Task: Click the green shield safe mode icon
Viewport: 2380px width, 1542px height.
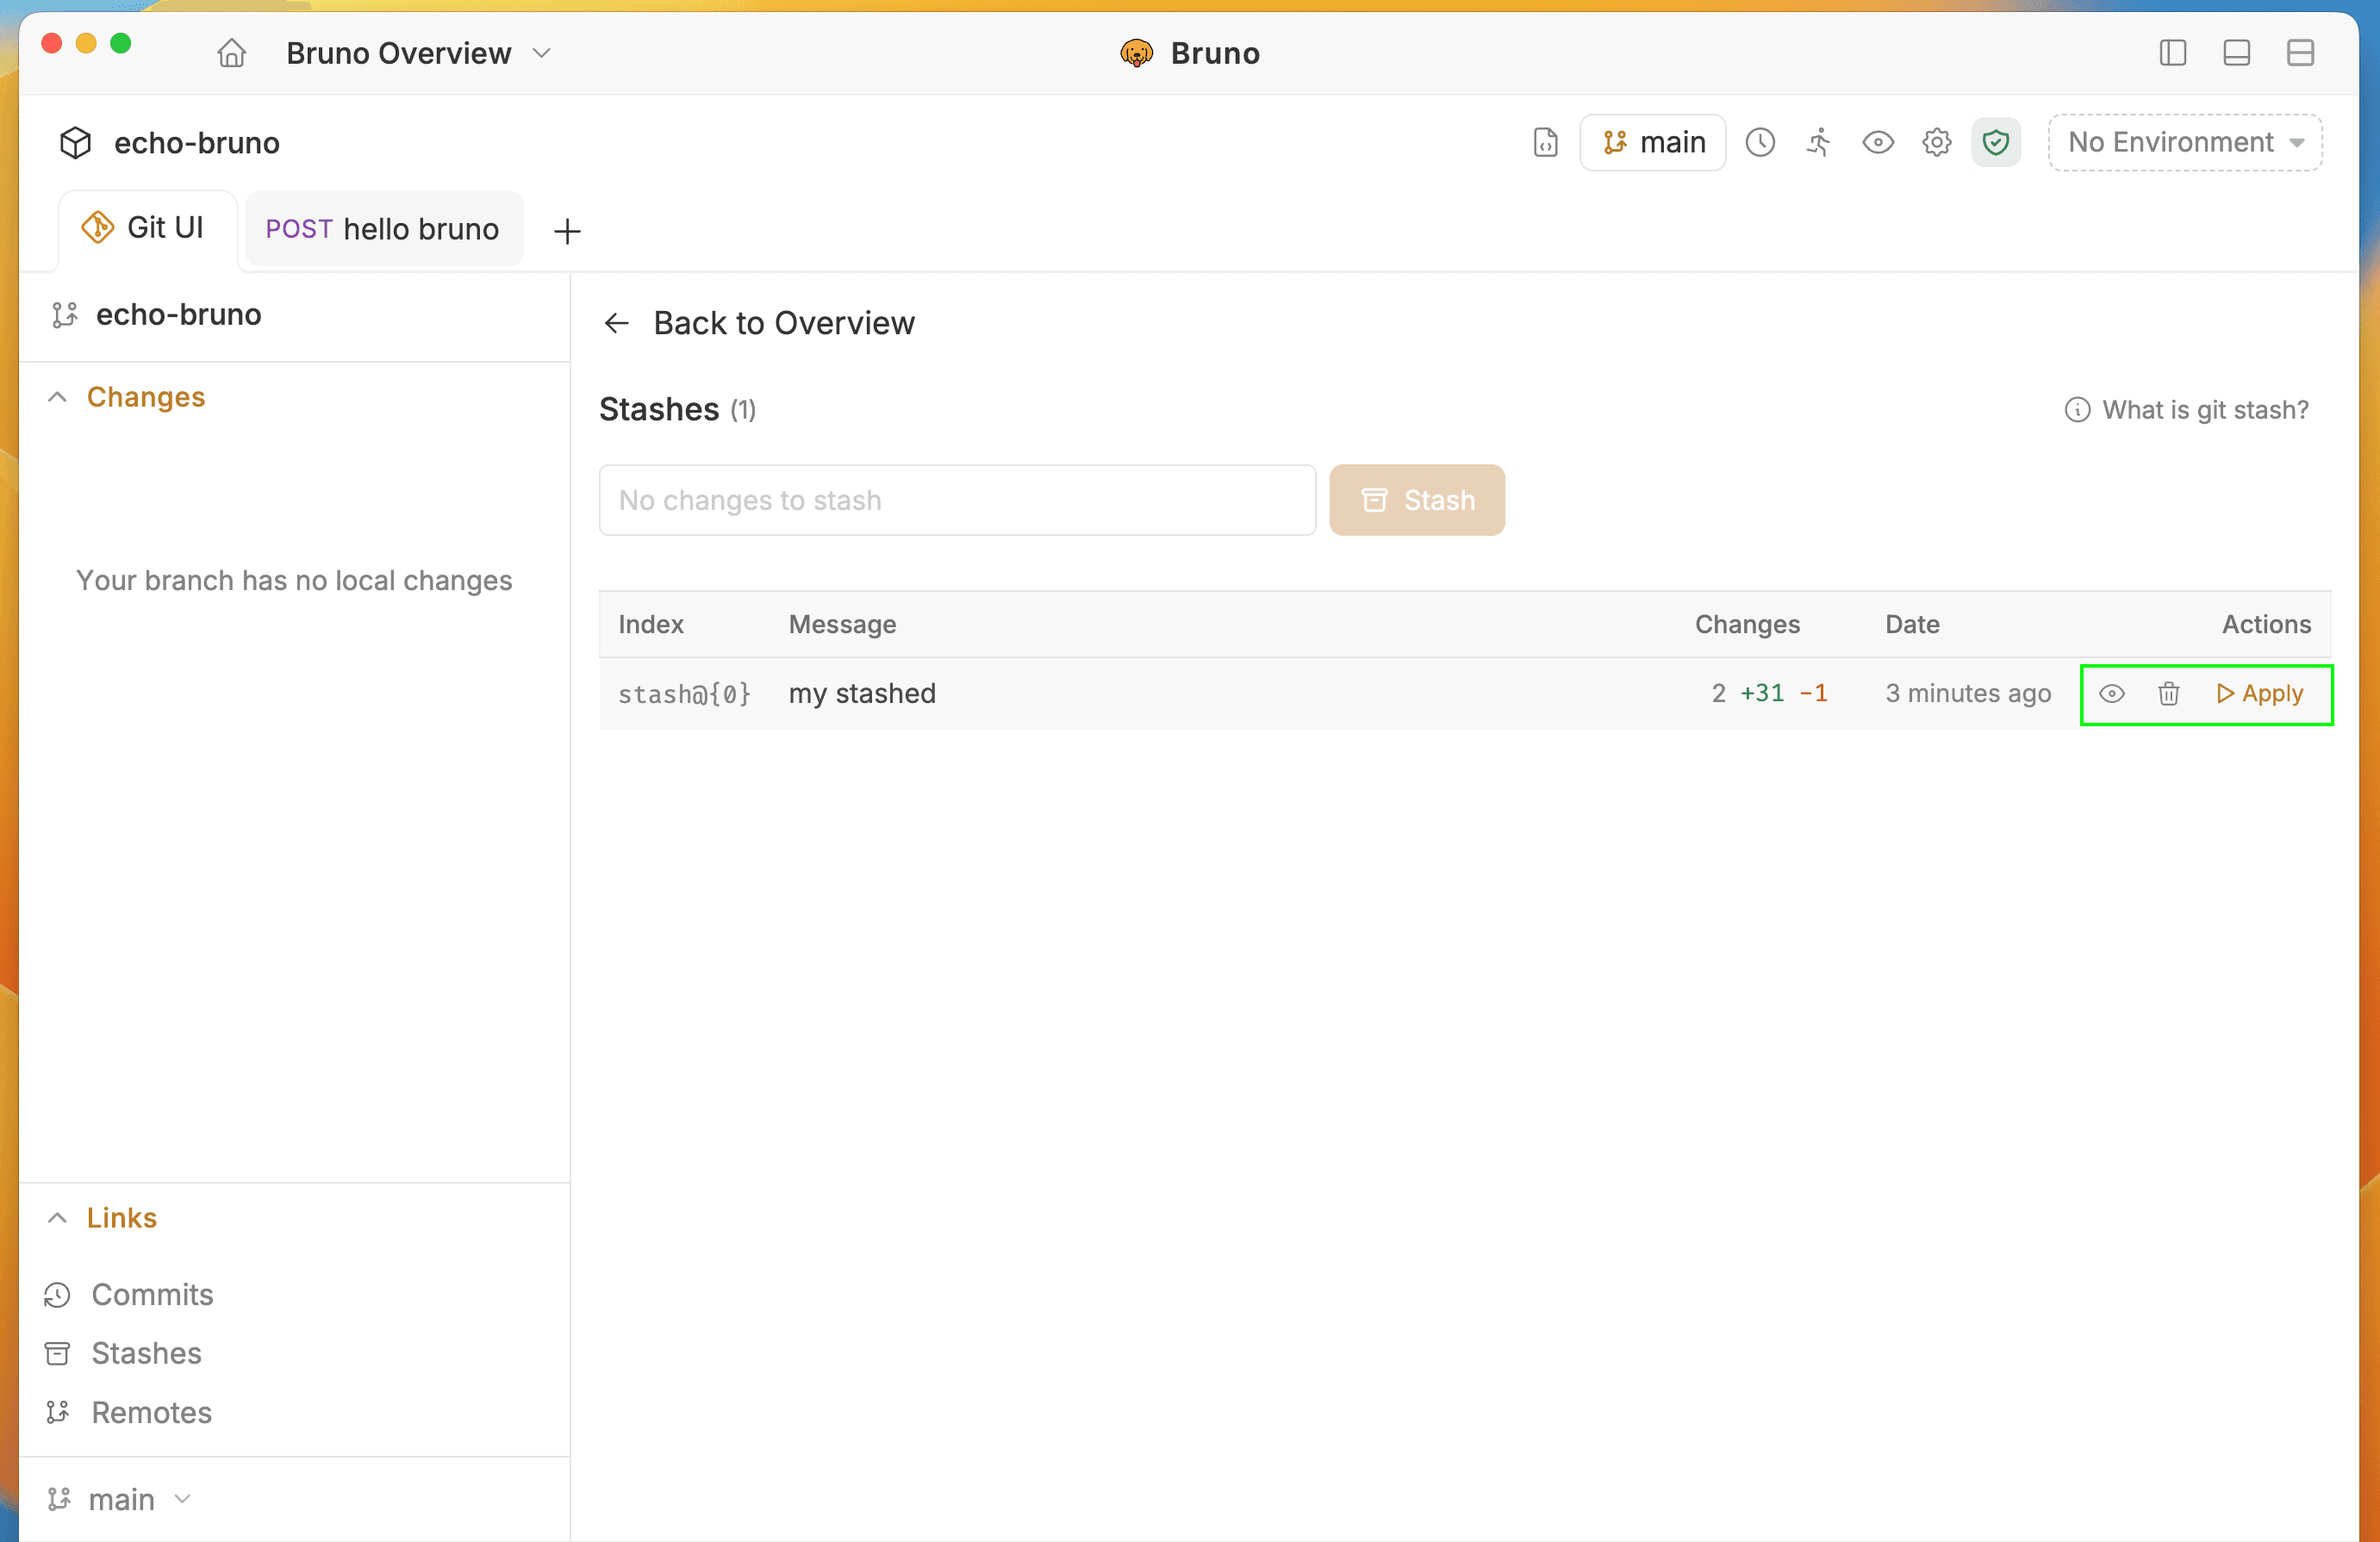Action: click(x=1995, y=143)
